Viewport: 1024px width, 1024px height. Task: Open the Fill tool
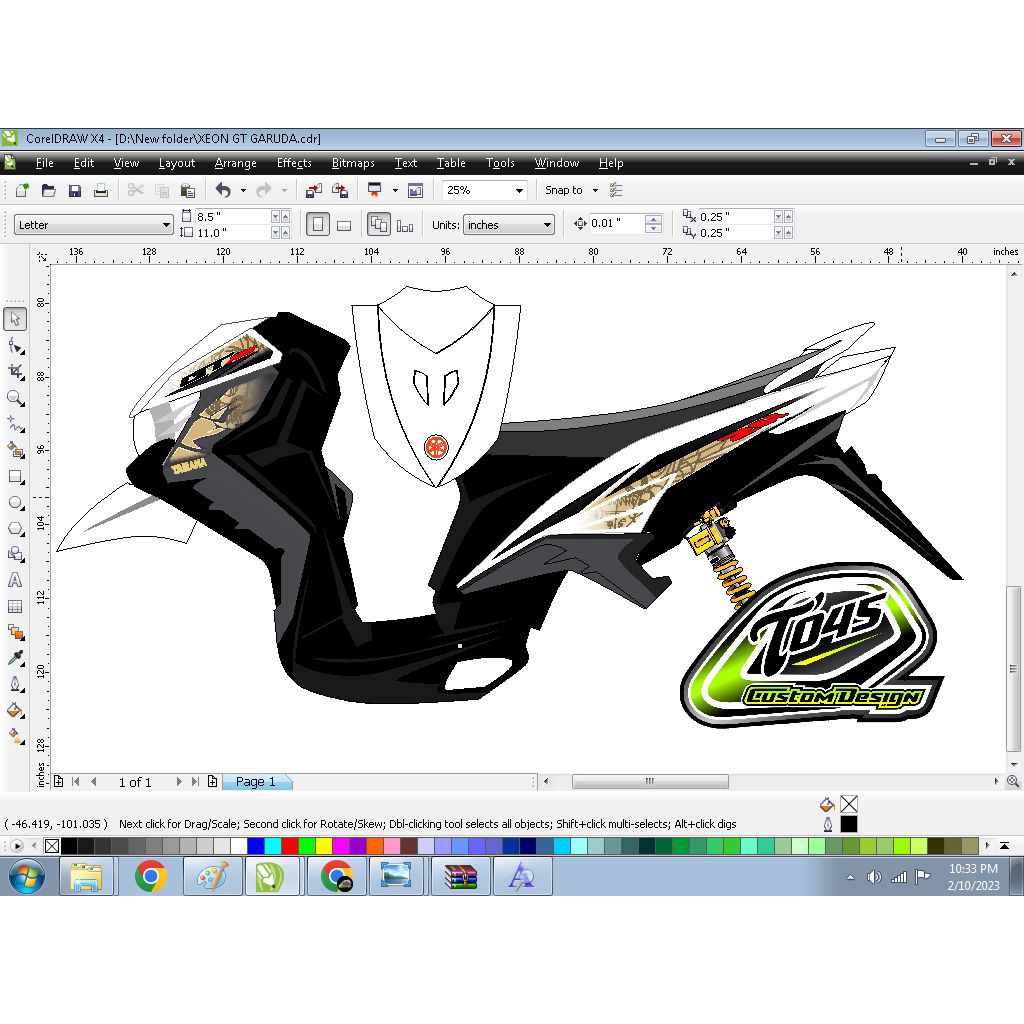click(14, 710)
